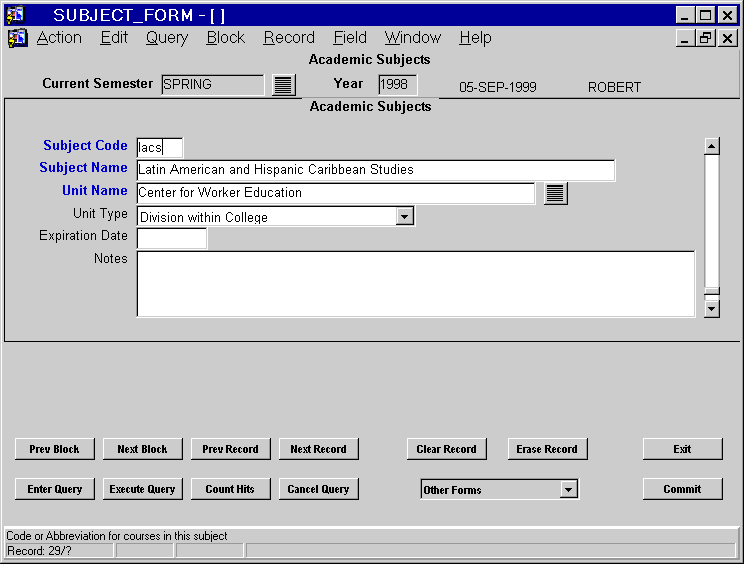
Task: Click the Enter Query button
Action: pyautogui.click(x=55, y=489)
